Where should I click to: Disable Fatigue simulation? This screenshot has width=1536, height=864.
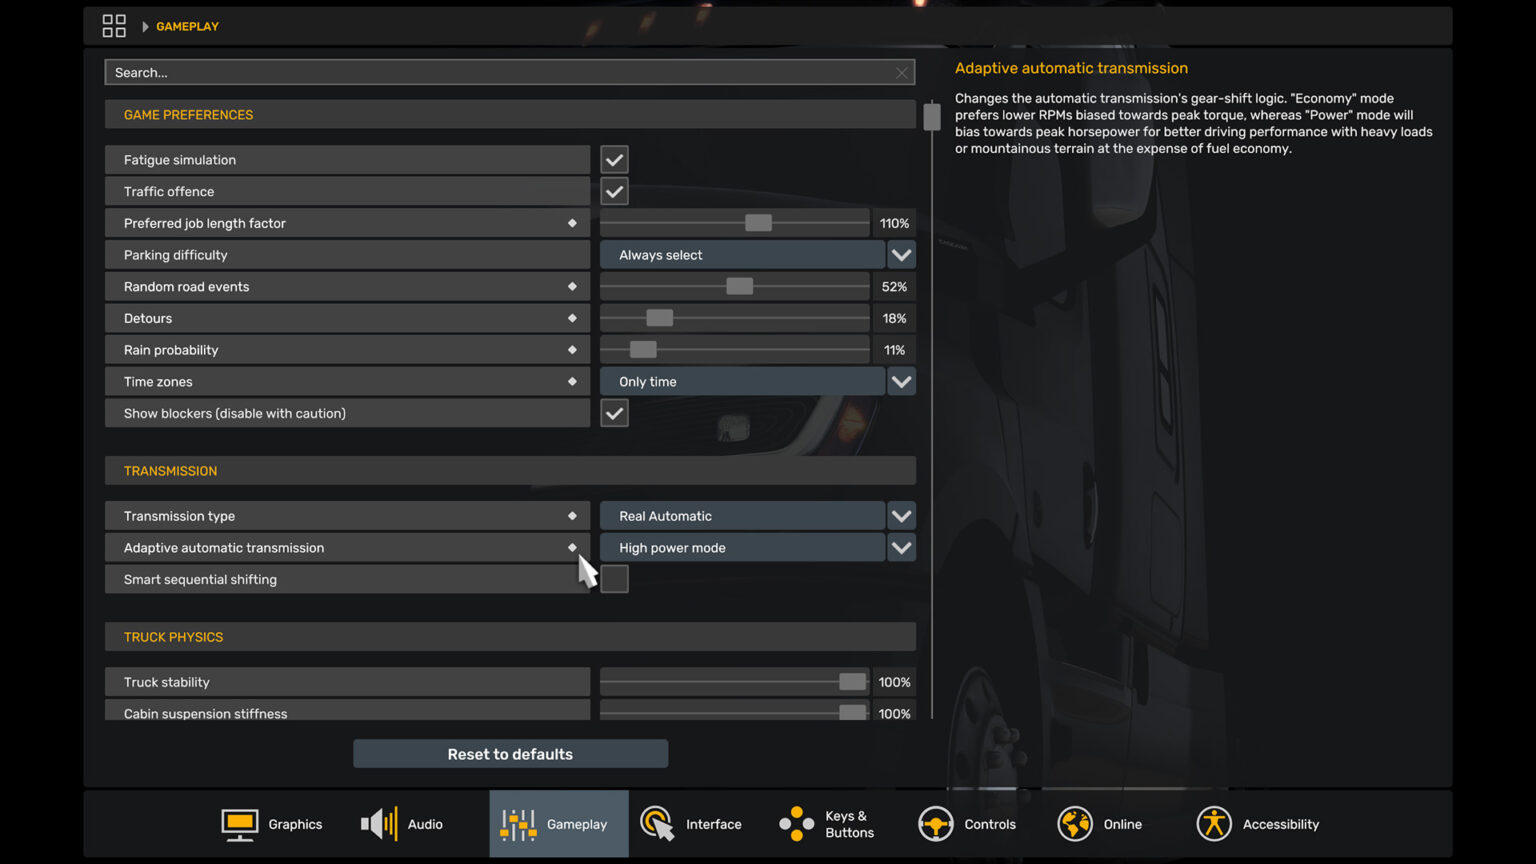pyautogui.click(x=614, y=159)
